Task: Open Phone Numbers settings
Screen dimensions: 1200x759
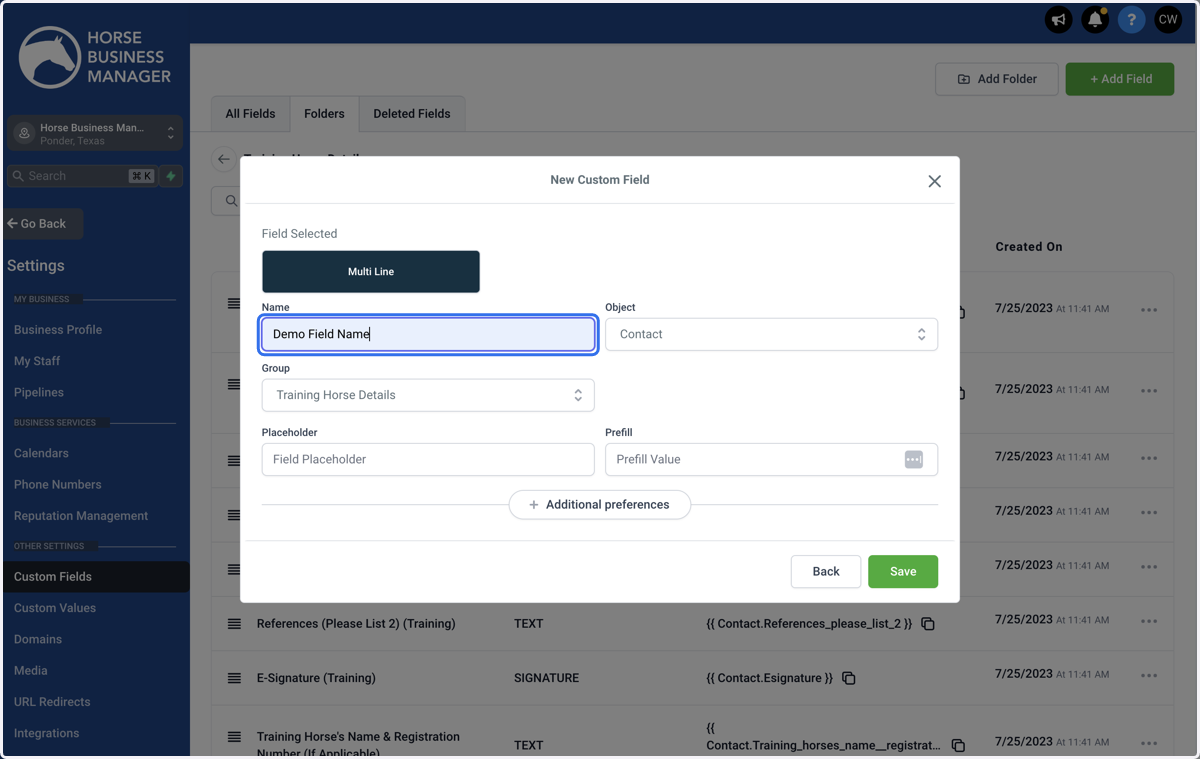Action: [x=58, y=484]
